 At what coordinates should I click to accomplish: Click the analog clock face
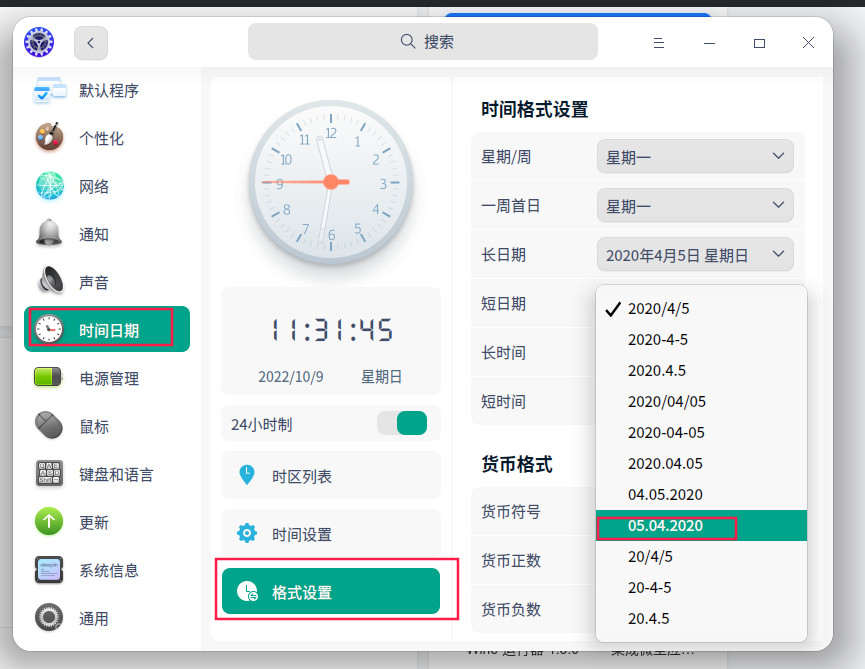click(331, 182)
